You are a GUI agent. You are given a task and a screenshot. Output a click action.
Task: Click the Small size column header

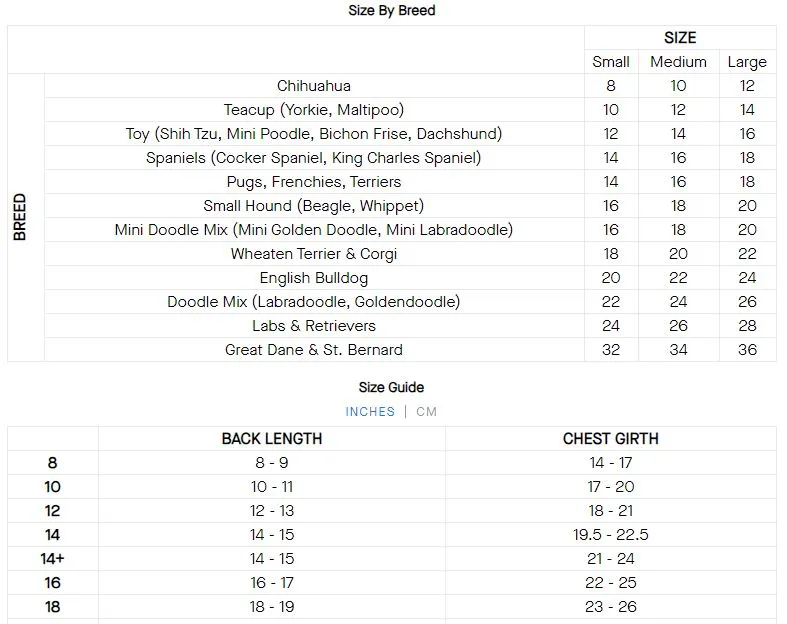click(611, 62)
